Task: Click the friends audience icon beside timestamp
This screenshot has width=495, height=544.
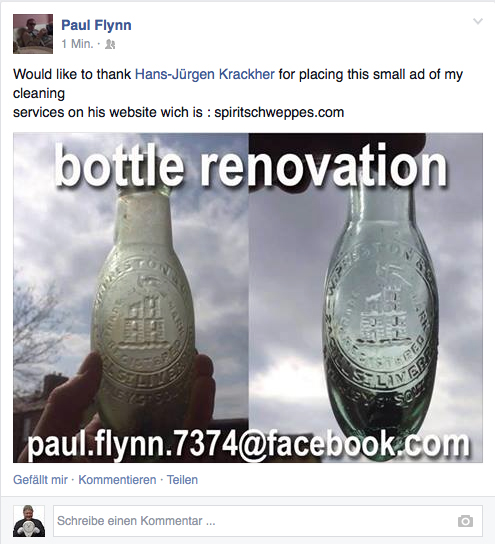Action: pos(110,44)
